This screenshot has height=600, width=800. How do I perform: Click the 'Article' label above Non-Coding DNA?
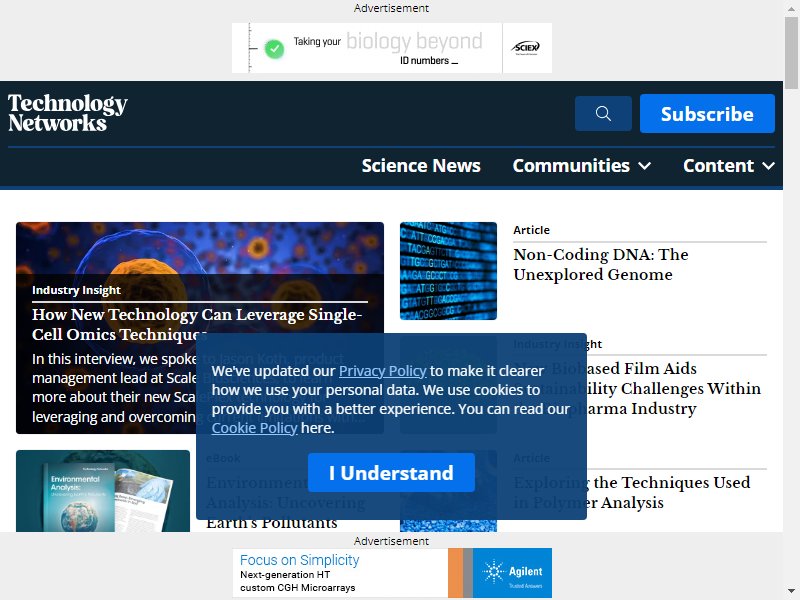click(x=532, y=230)
